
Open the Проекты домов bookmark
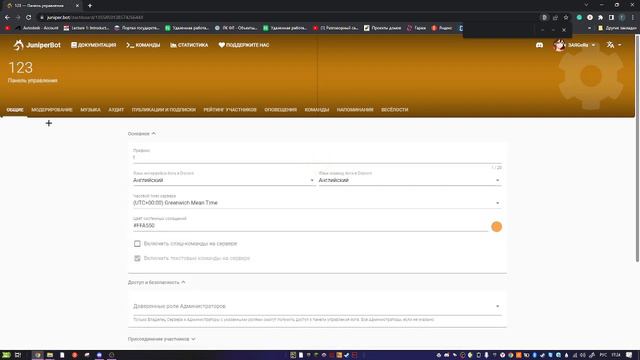click(x=382, y=28)
